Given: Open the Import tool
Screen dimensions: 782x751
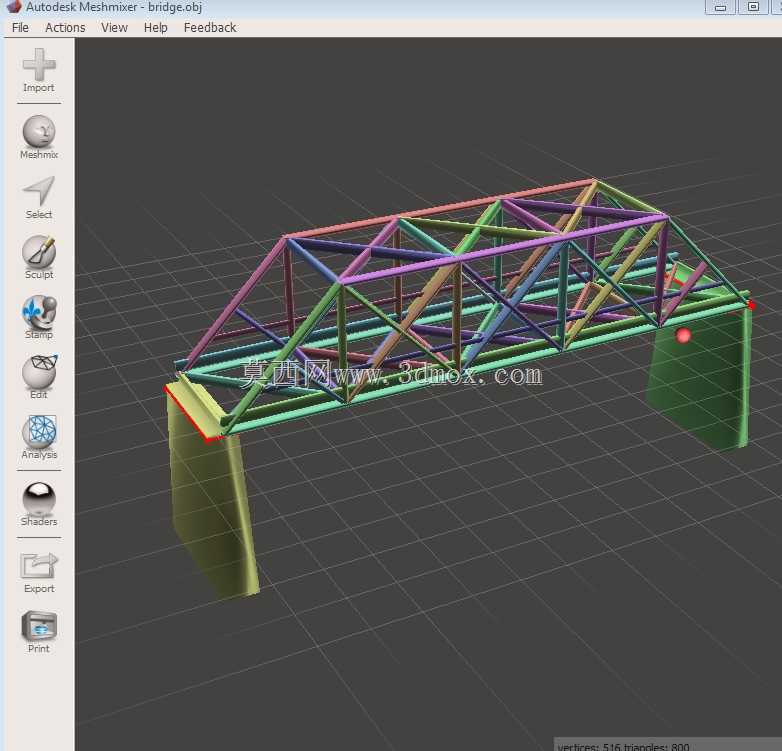Looking at the screenshot, I should 39,70.
